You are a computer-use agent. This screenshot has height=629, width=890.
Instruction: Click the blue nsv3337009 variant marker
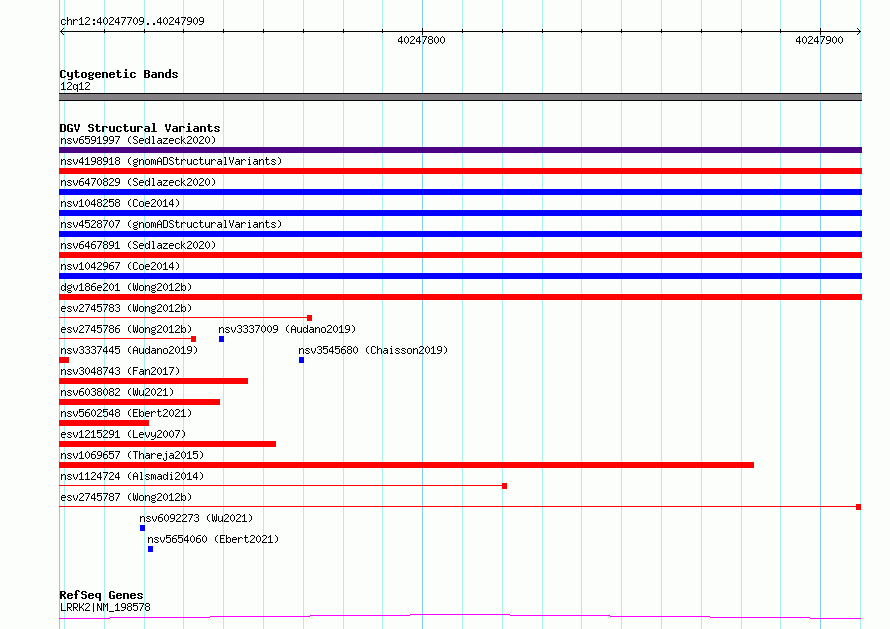tap(221, 339)
